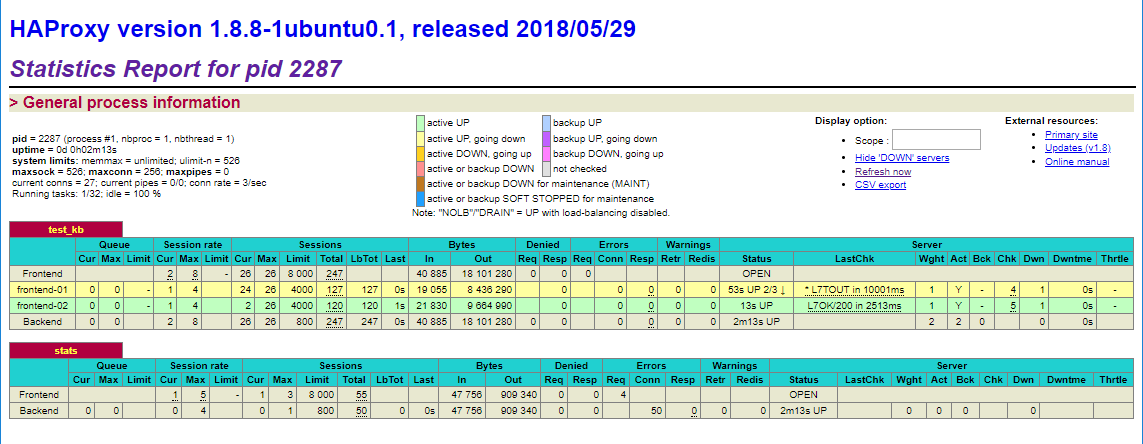Select the test_kb proxy title
1143x444 pixels.
66,230
